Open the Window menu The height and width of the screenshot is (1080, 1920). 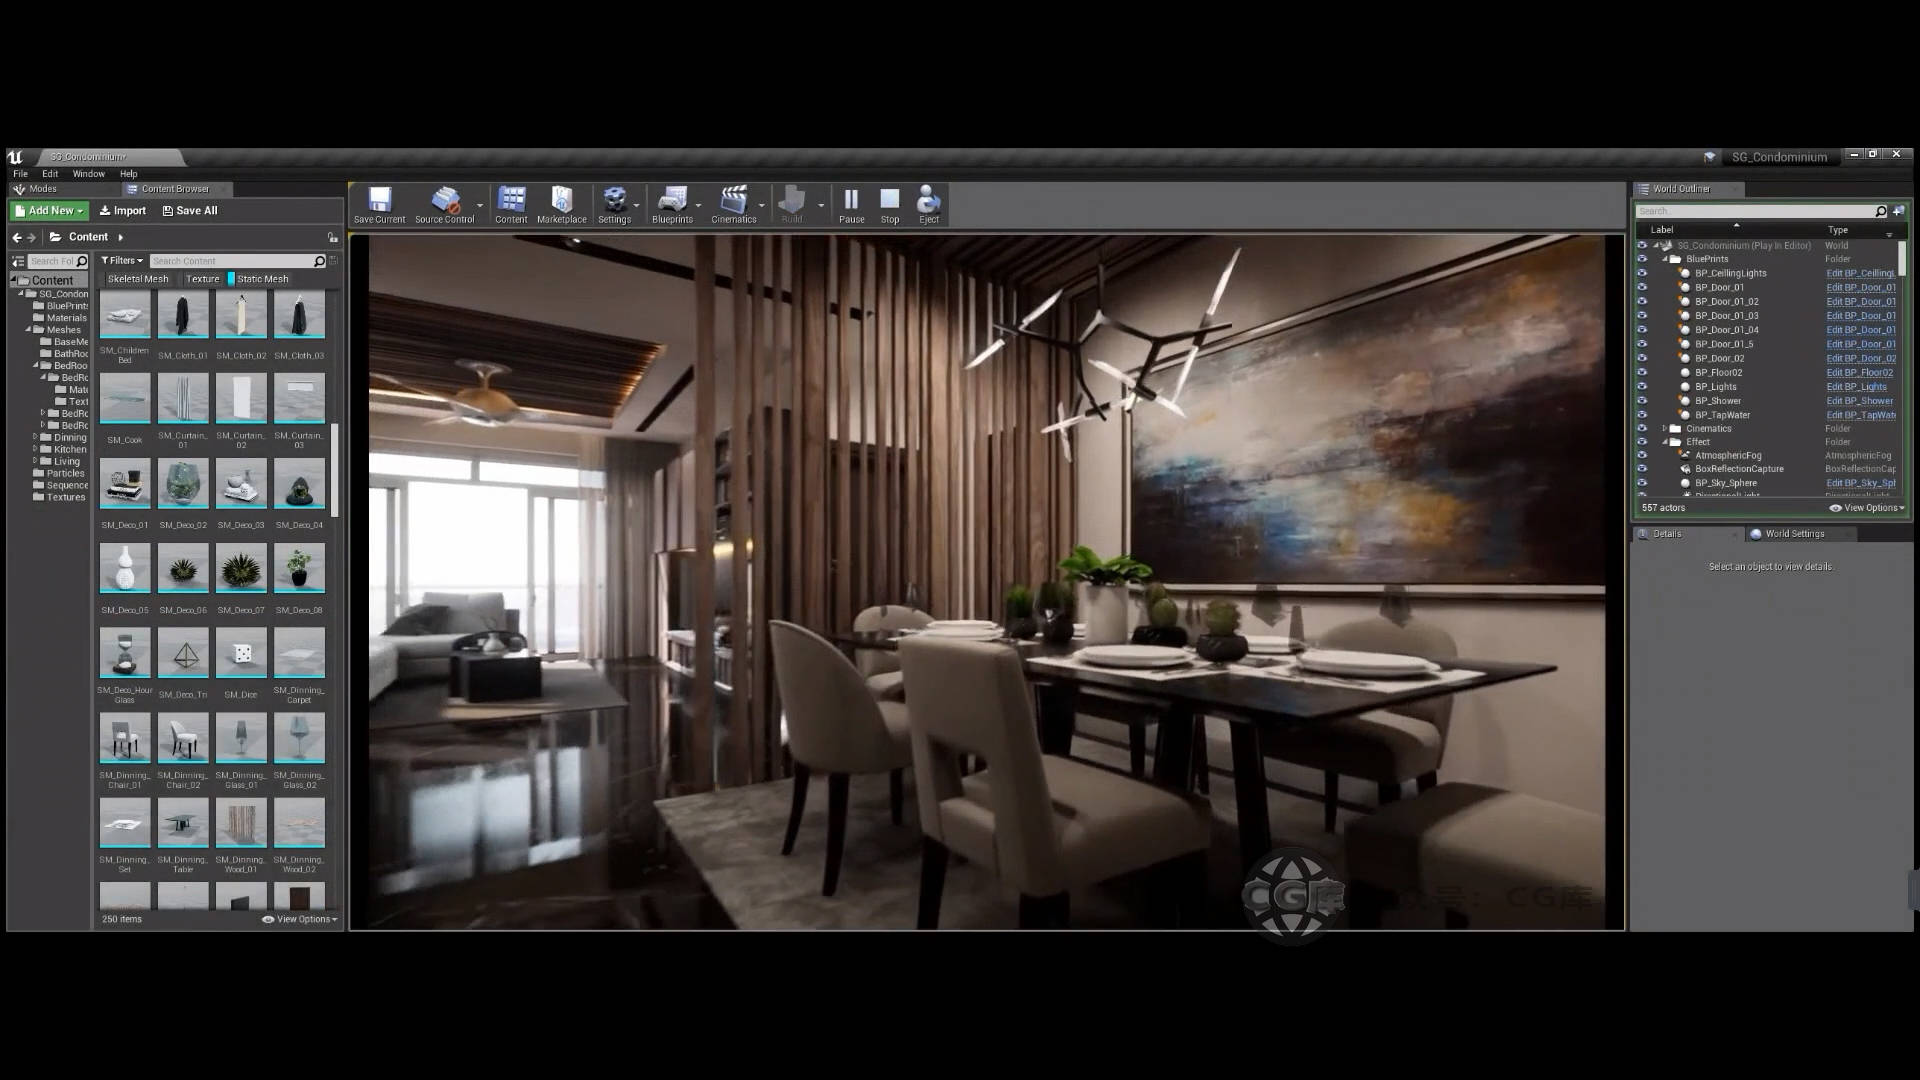click(88, 174)
